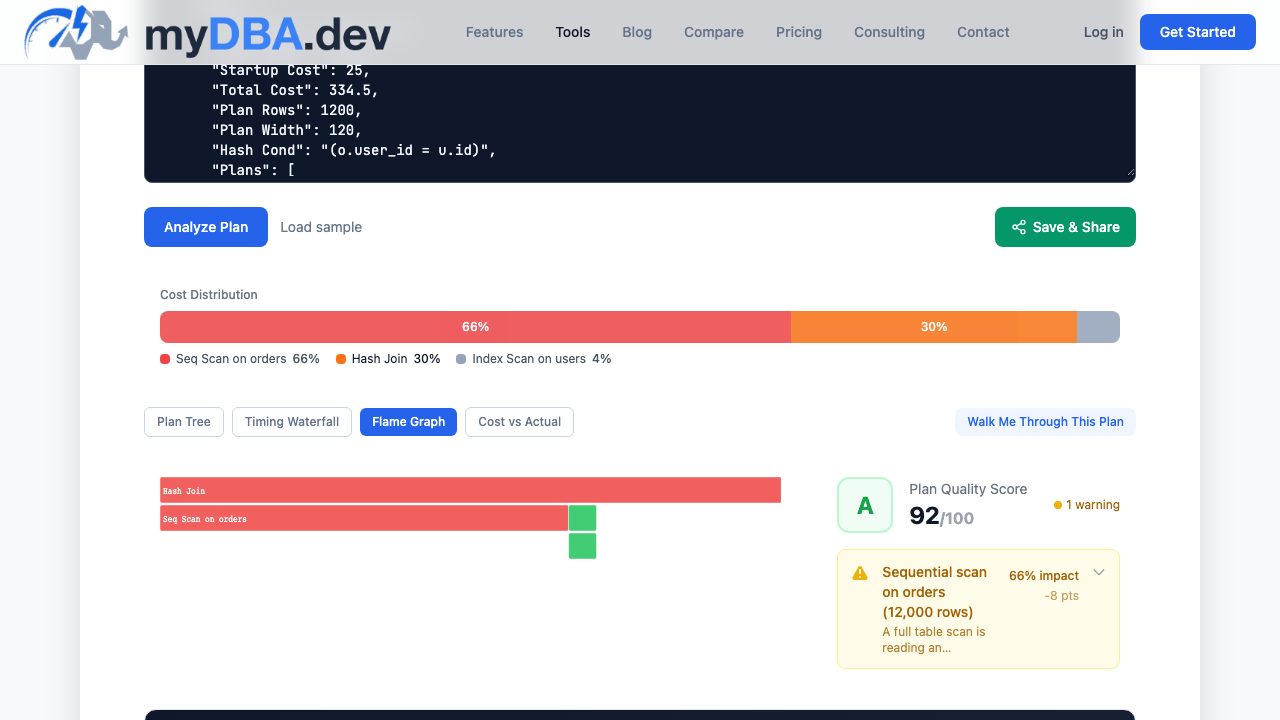Open the Consulting page
The width and height of the screenshot is (1280, 720).
click(889, 32)
